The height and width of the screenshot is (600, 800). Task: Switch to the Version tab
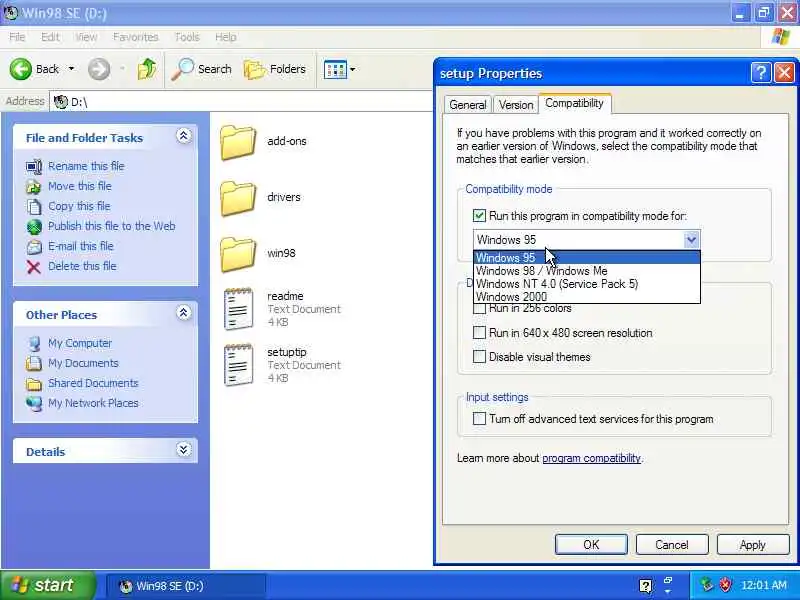(x=516, y=105)
